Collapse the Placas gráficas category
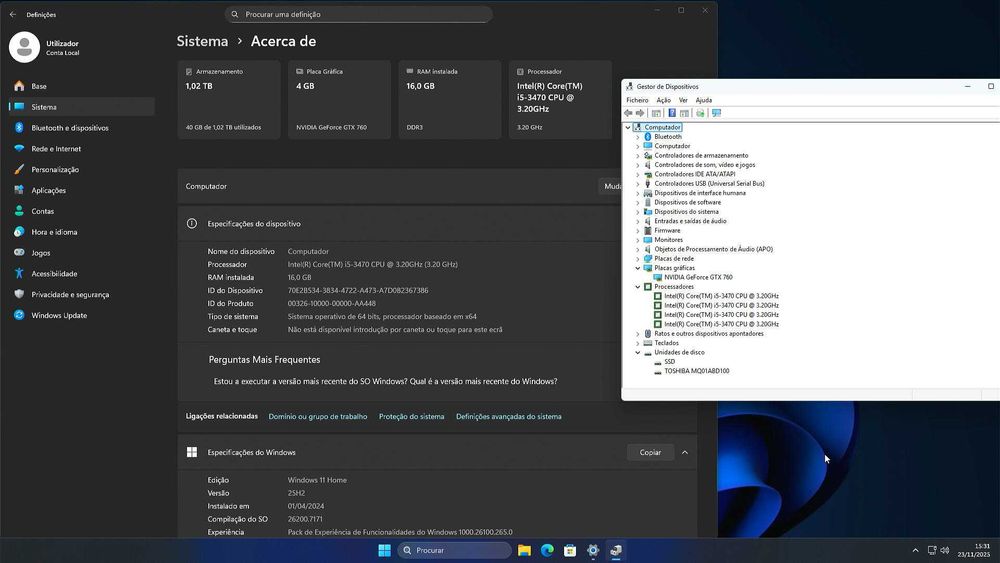 (x=637, y=268)
